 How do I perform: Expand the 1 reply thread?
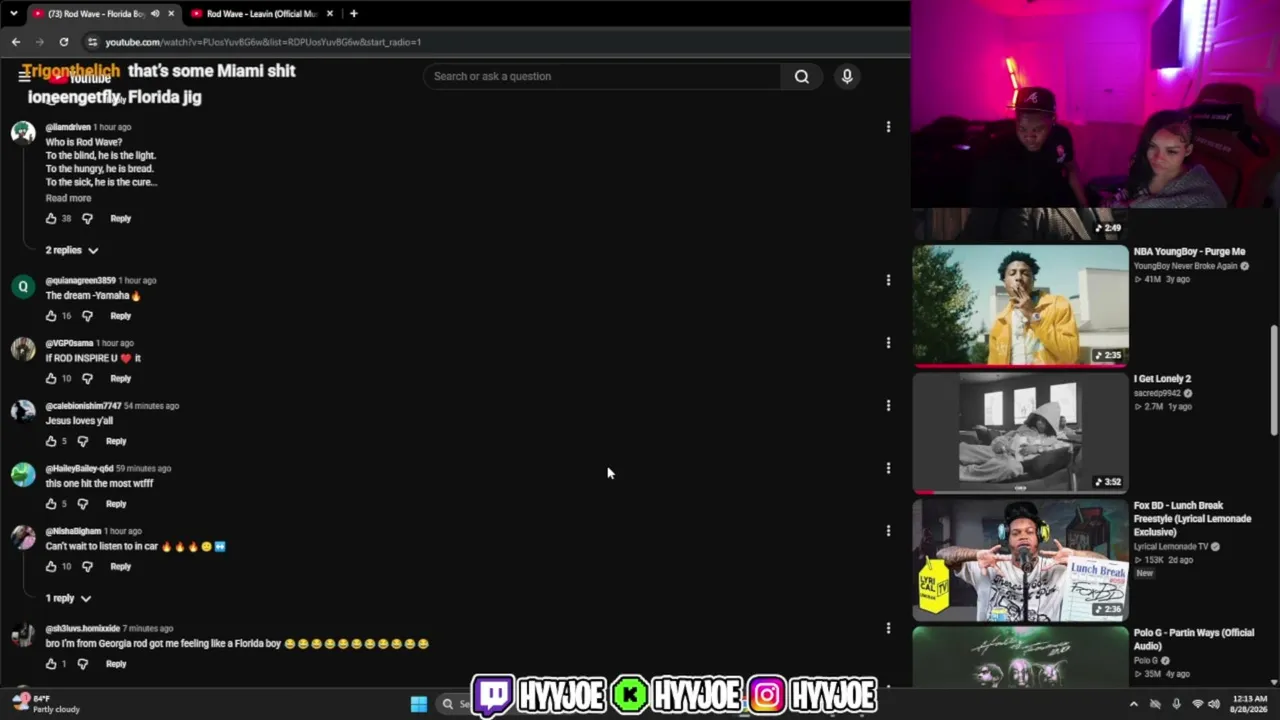point(68,599)
